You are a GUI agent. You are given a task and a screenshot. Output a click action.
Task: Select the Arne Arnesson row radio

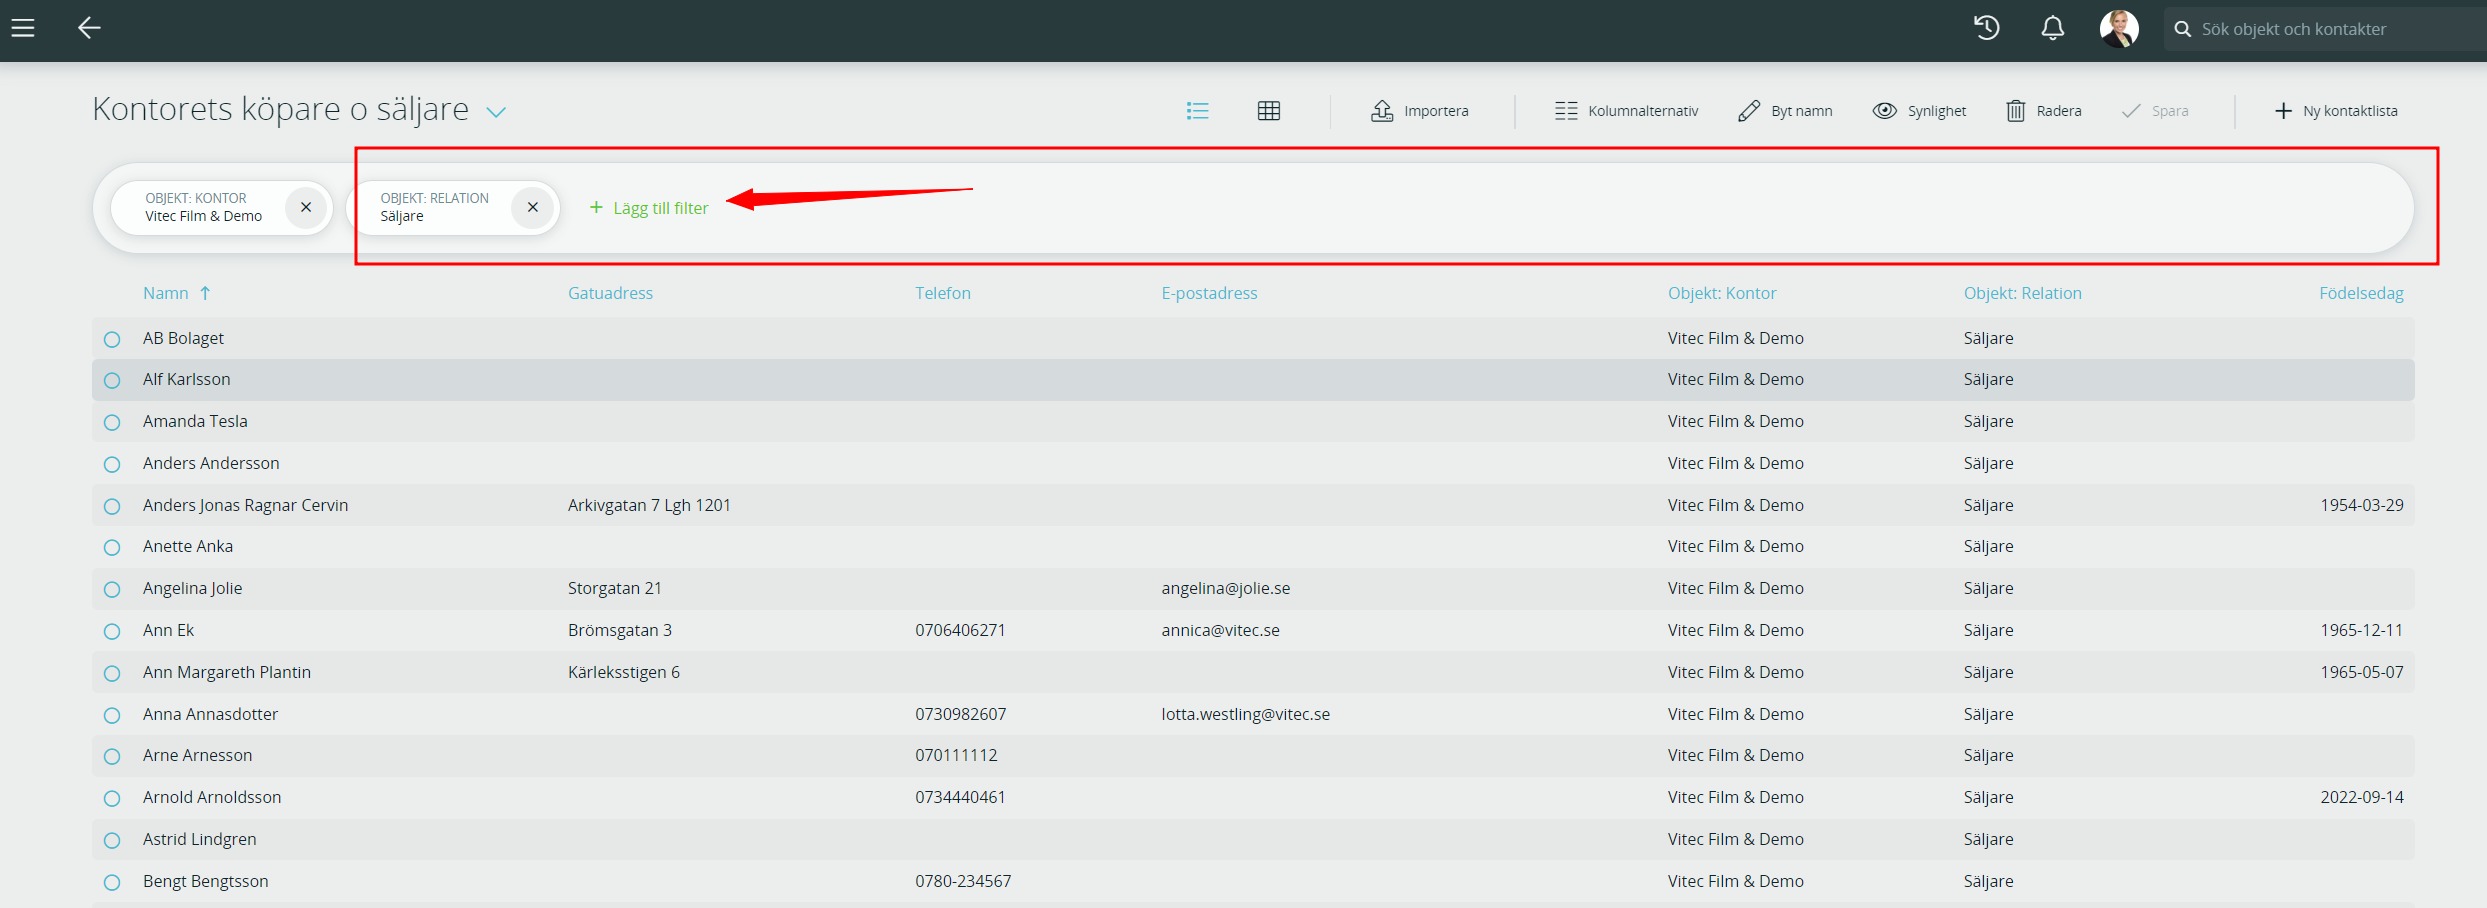[112, 756]
